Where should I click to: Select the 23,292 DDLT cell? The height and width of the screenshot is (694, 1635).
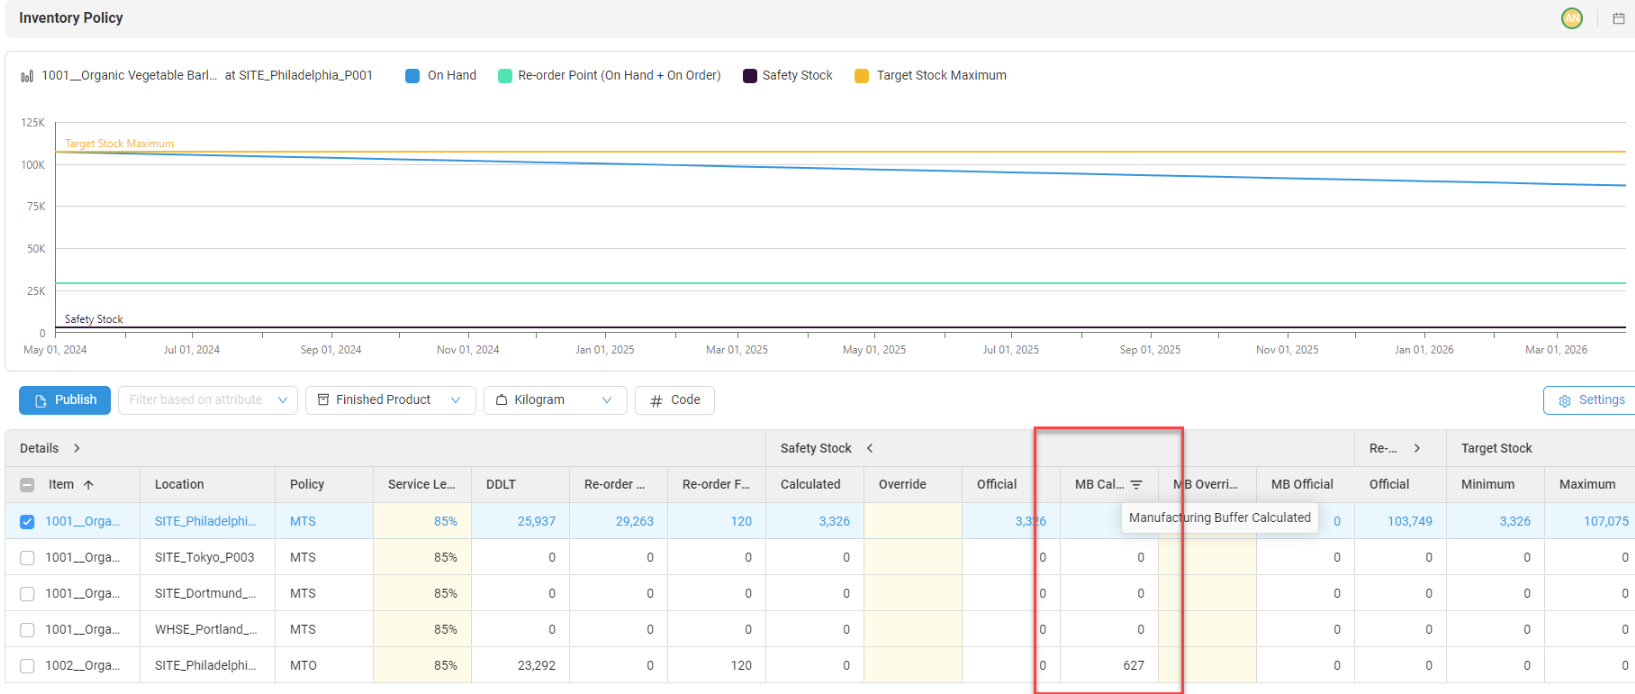[x=521, y=665]
